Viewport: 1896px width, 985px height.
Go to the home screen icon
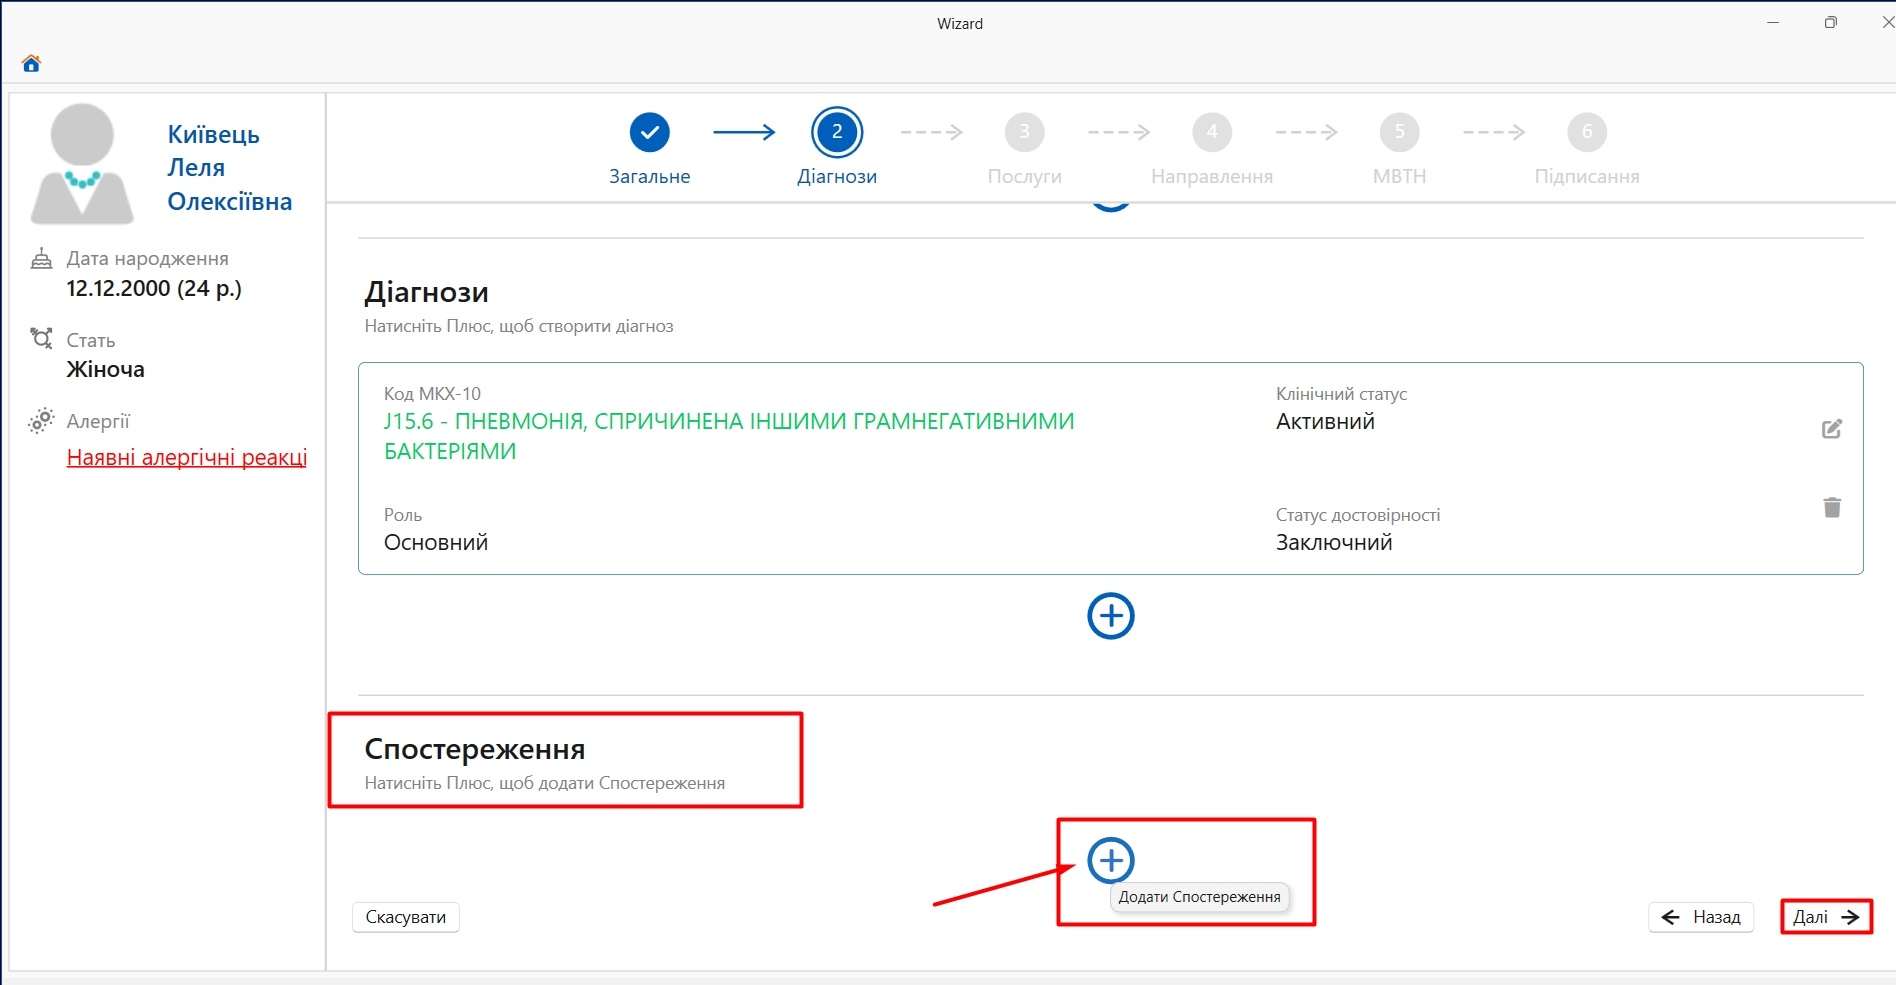coord(31,64)
